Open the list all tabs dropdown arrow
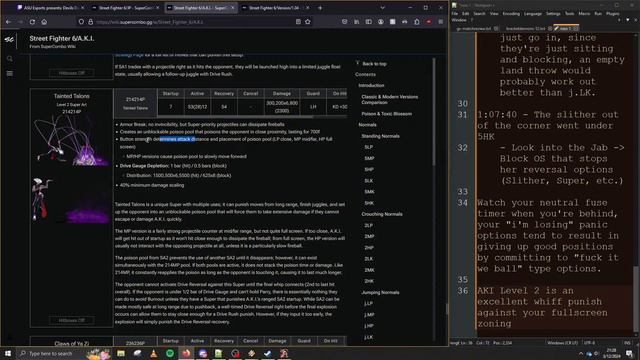 click(382, 8)
